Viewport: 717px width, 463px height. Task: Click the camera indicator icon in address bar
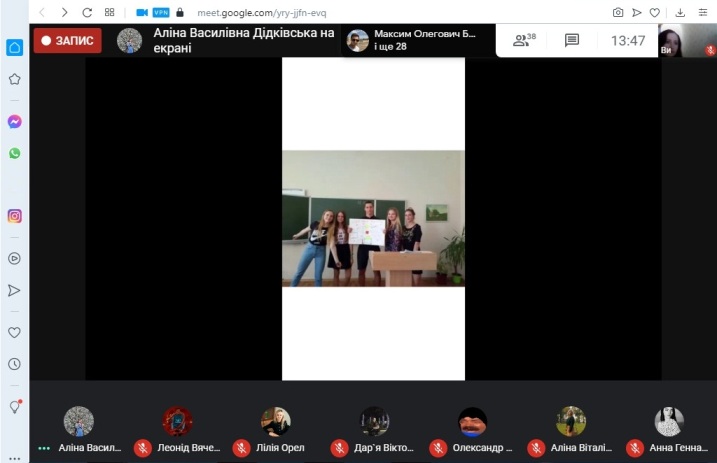[x=142, y=12]
